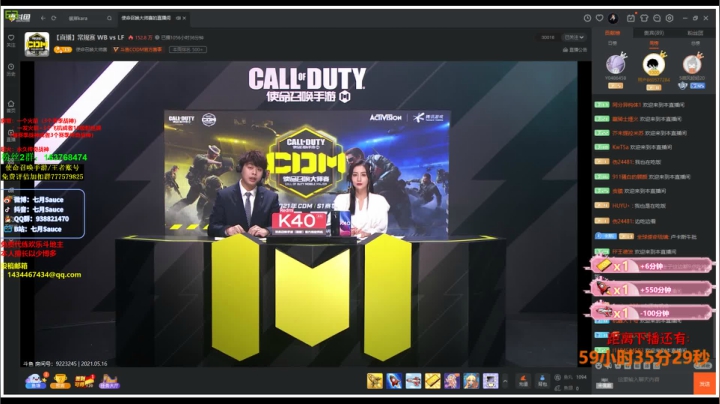Switch to the contribution ranking tab
Image resolution: width=720 pixels, height=404 pixels.
pyautogui.click(x=612, y=33)
